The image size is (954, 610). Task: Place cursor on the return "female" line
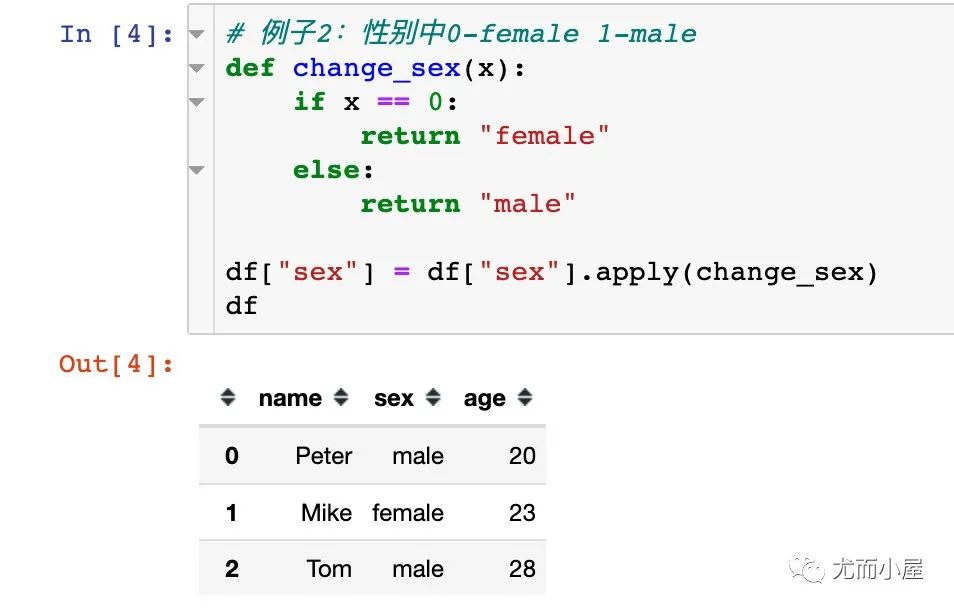(484, 136)
